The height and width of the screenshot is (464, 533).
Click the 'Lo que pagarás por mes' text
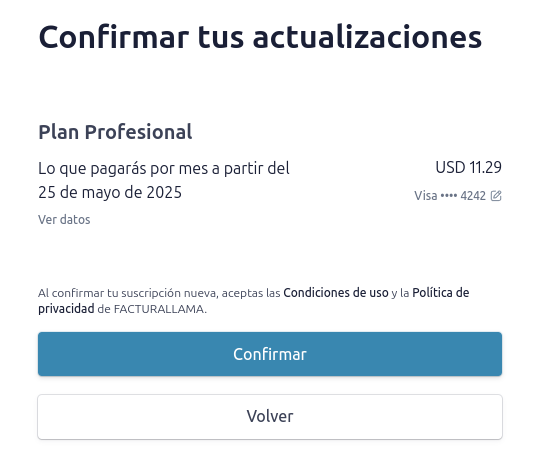click(123, 168)
